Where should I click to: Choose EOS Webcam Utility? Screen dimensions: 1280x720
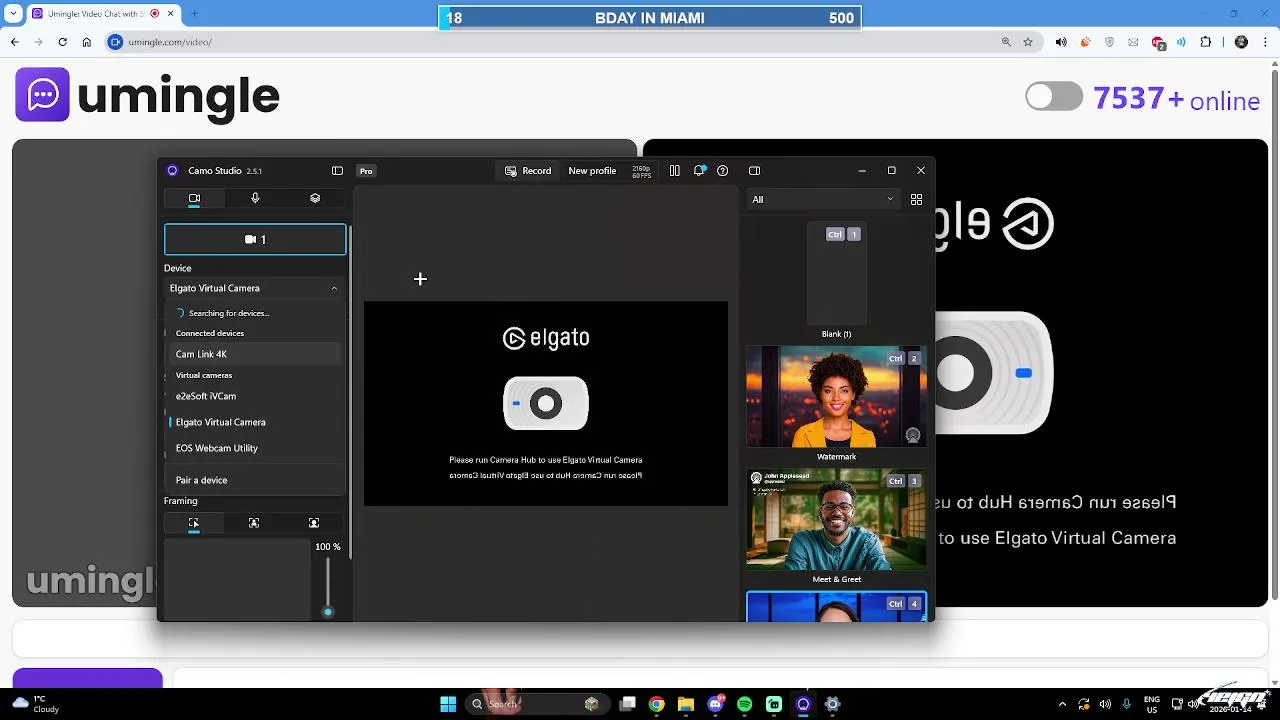pyautogui.click(x=255, y=448)
